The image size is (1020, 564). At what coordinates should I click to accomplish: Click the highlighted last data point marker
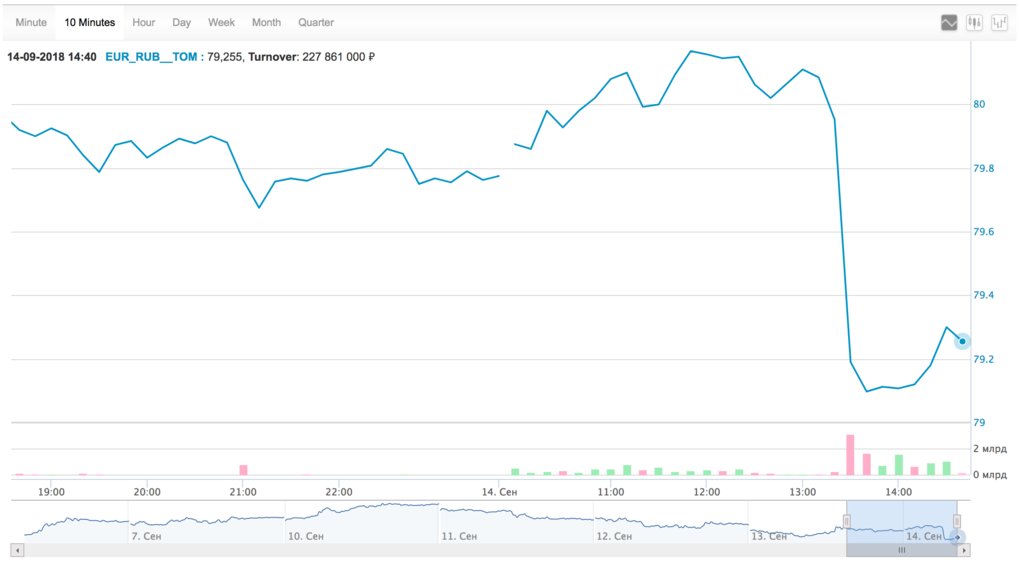(x=962, y=341)
